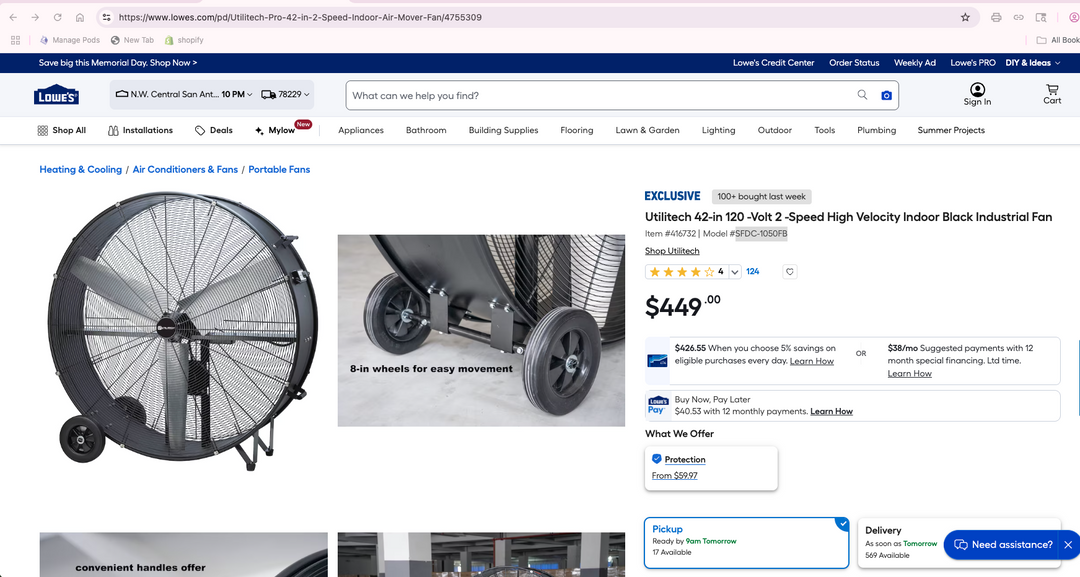Open Sign In account icon
This screenshot has height=577, width=1080.
(x=977, y=94)
